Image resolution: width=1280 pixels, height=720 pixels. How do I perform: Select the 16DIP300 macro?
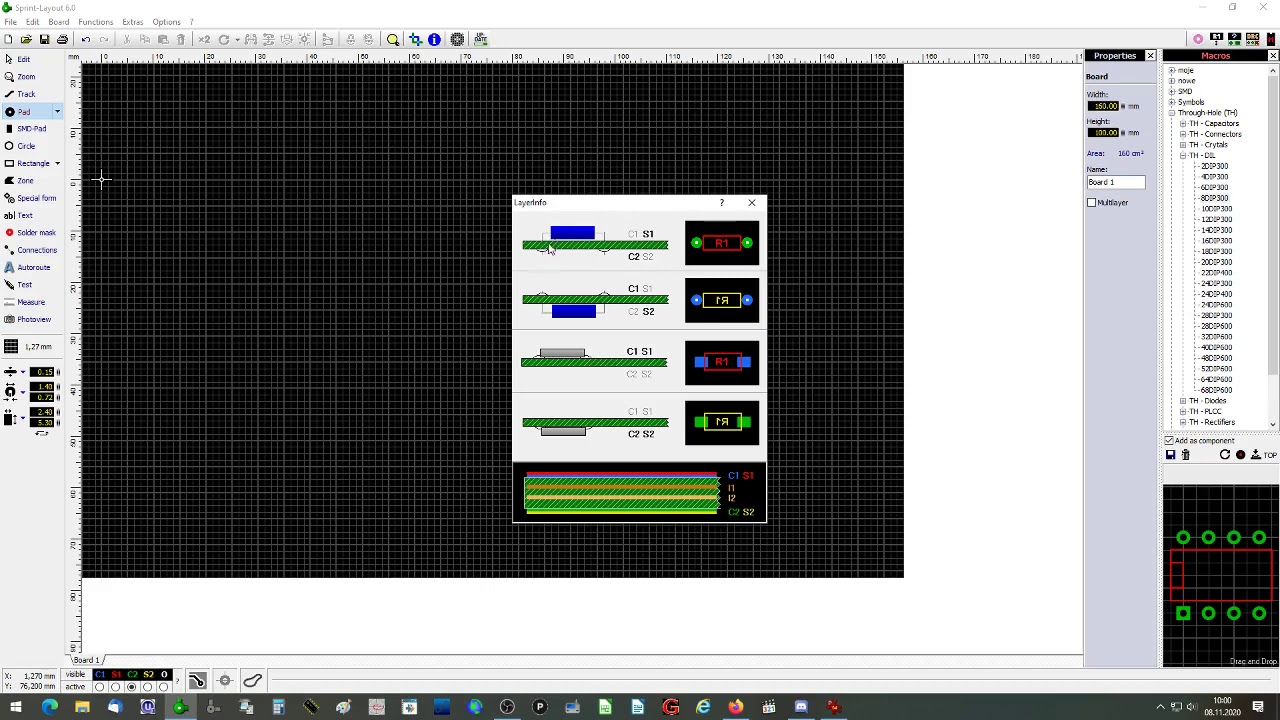(x=1216, y=241)
